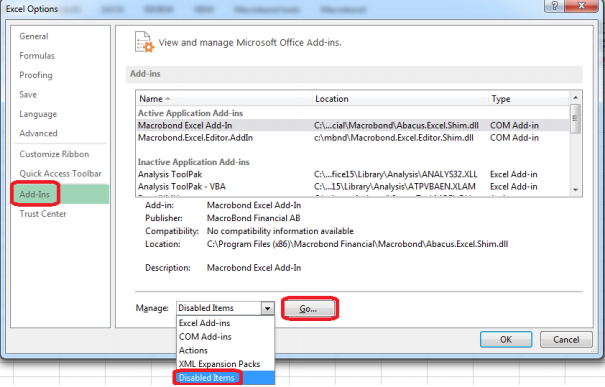Sort add-ins by the Name column
The width and height of the screenshot is (605, 387).
(224, 99)
